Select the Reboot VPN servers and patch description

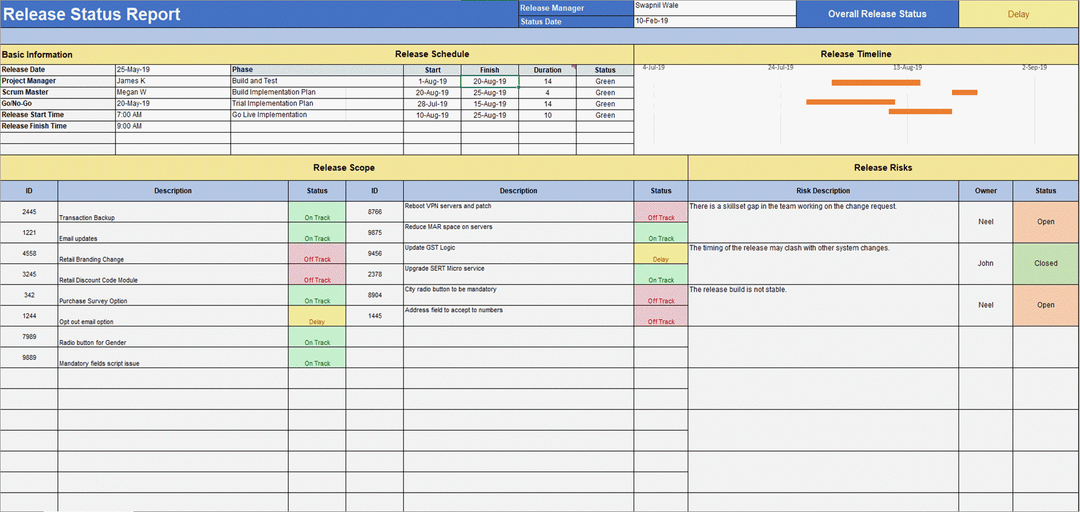519,207
